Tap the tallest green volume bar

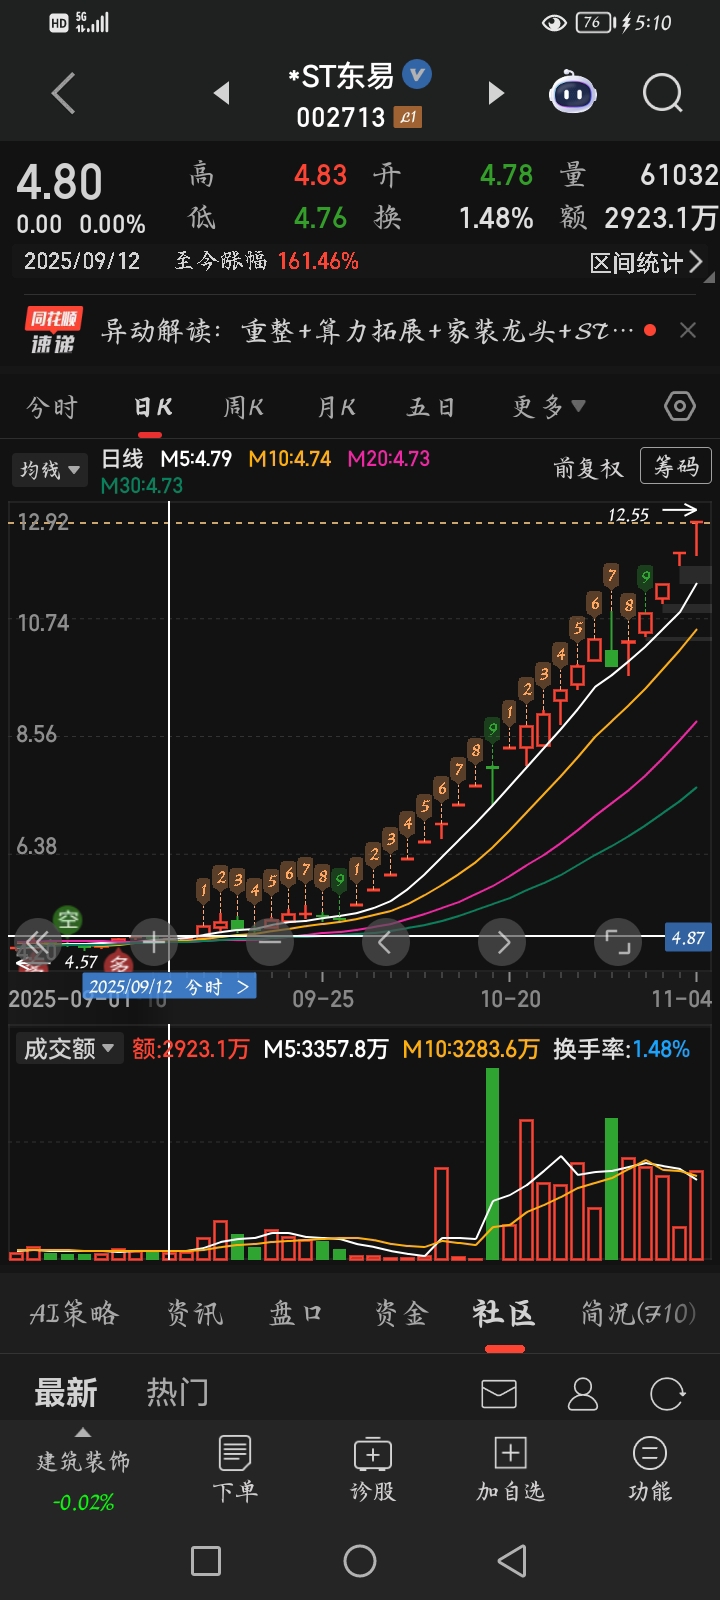pyautogui.click(x=492, y=1164)
